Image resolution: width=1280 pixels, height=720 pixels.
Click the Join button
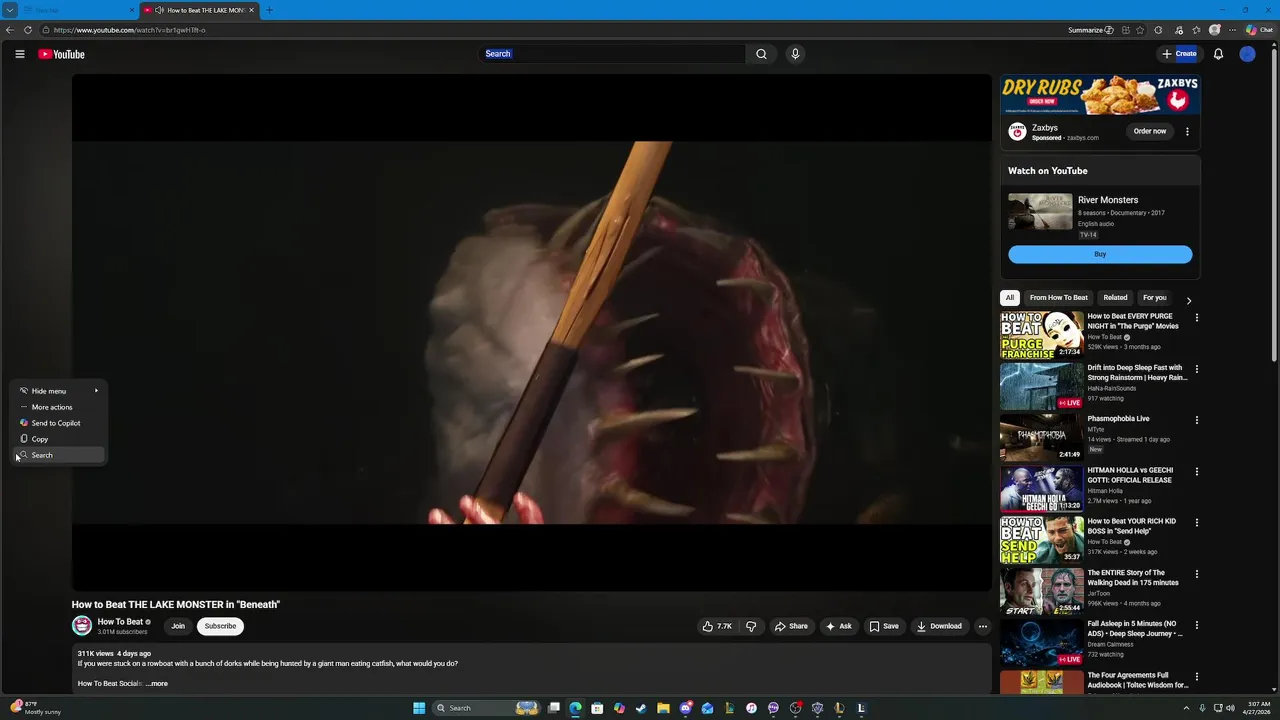click(178, 626)
